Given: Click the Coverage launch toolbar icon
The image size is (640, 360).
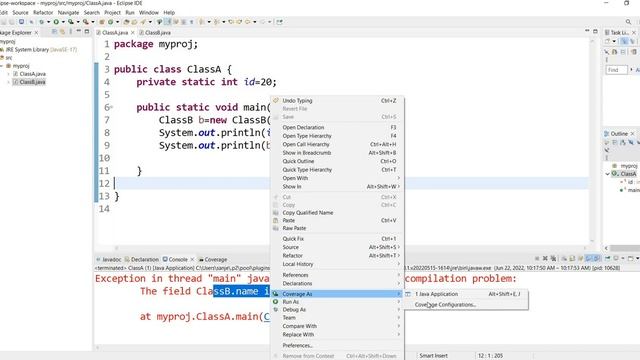Looking at the screenshot, I should [x=71, y=22].
